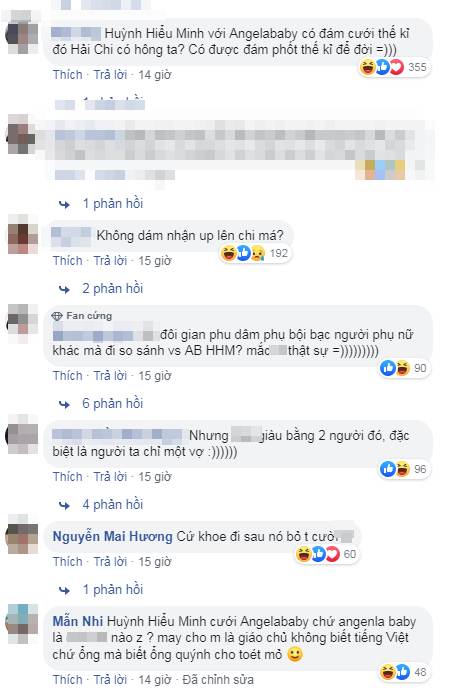View 'Đã chỉnh sửa' edit history
This screenshot has height=698, width=455.
point(218,680)
